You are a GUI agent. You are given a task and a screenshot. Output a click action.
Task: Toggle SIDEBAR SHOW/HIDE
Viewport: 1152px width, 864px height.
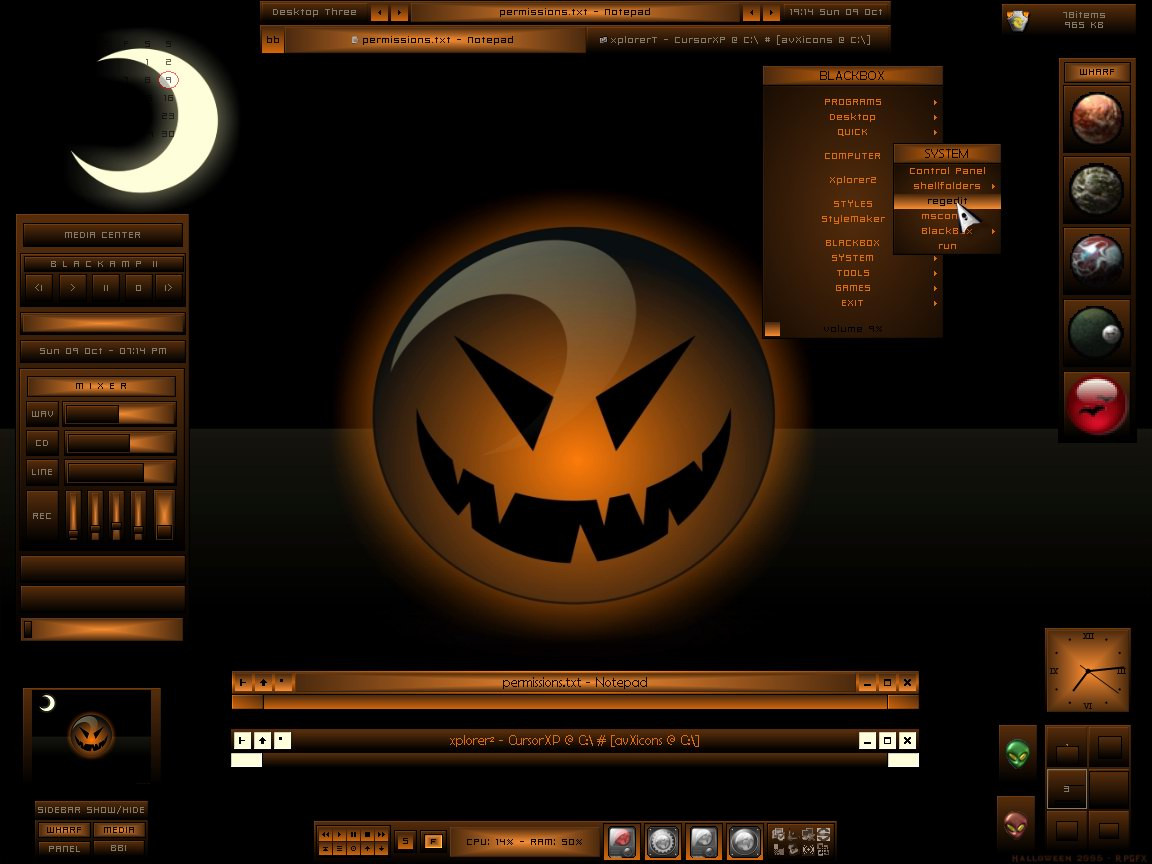[91, 810]
